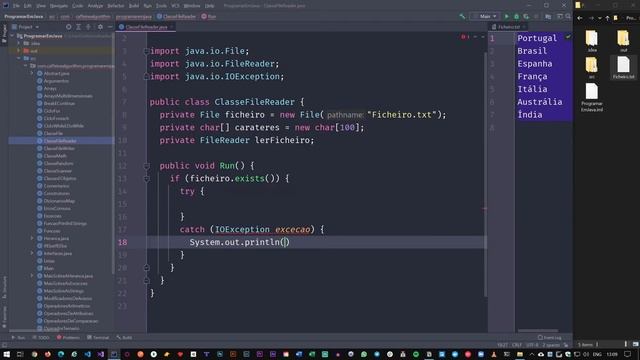Expand Interfaces.java node in project tree
640x360 pixels.
[x=32, y=253]
